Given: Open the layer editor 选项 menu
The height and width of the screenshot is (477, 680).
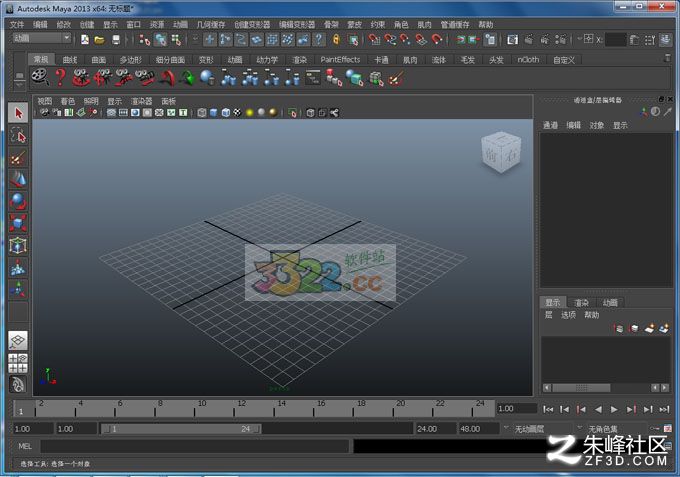Looking at the screenshot, I should click(568, 315).
